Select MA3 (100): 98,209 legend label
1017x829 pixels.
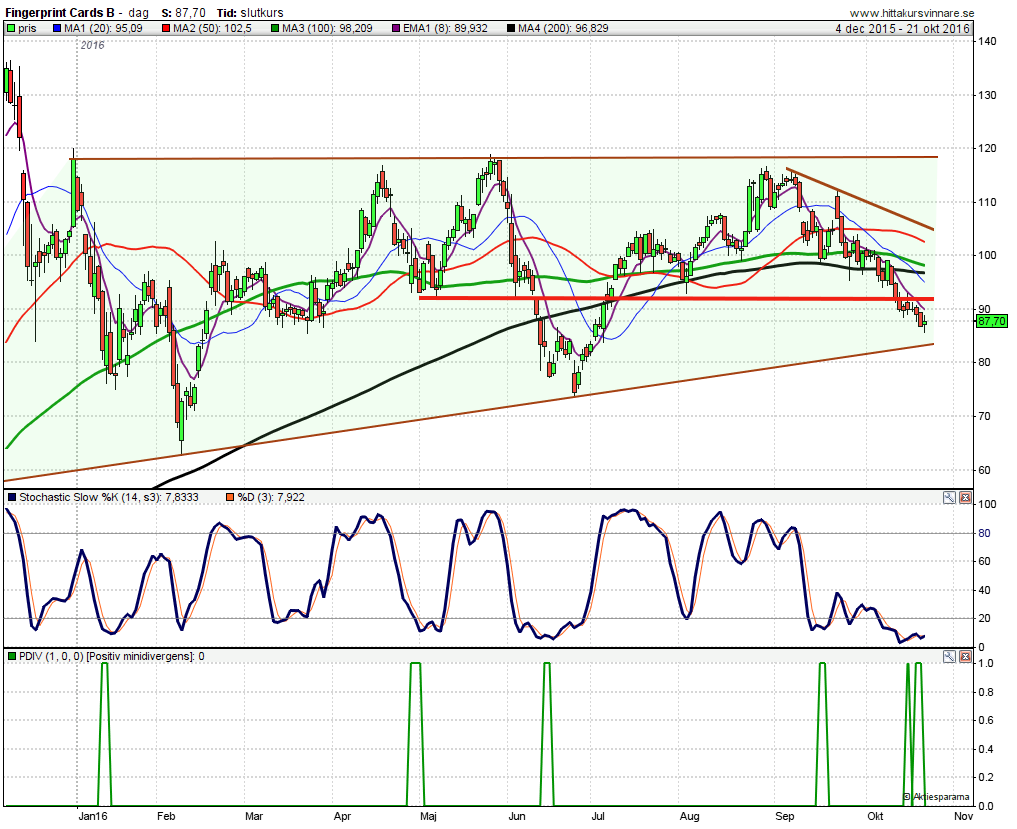coord(328,28)
